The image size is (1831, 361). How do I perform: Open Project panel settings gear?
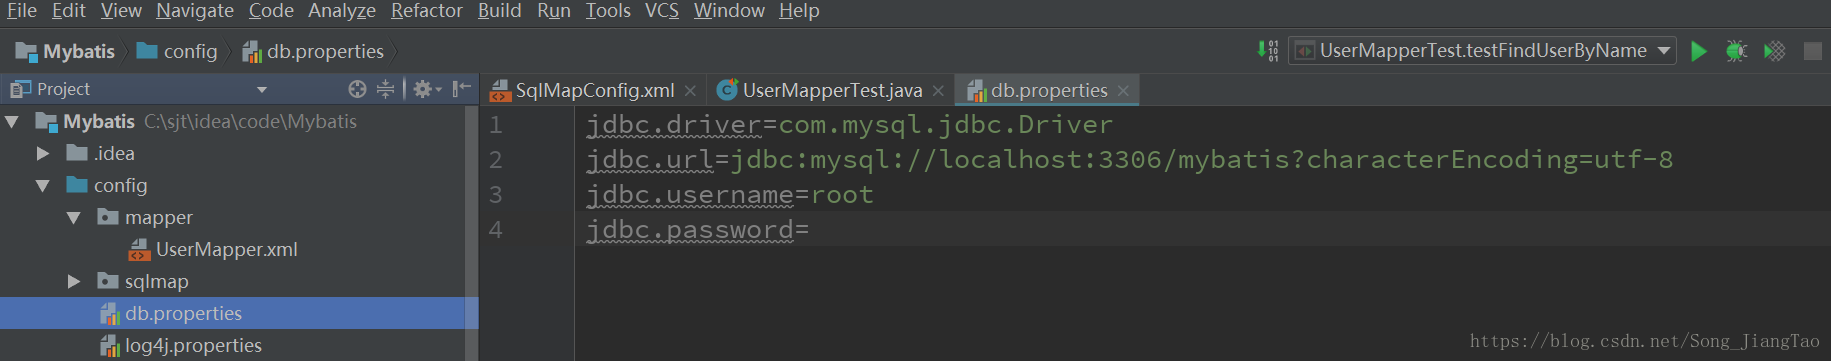[427, 89]
